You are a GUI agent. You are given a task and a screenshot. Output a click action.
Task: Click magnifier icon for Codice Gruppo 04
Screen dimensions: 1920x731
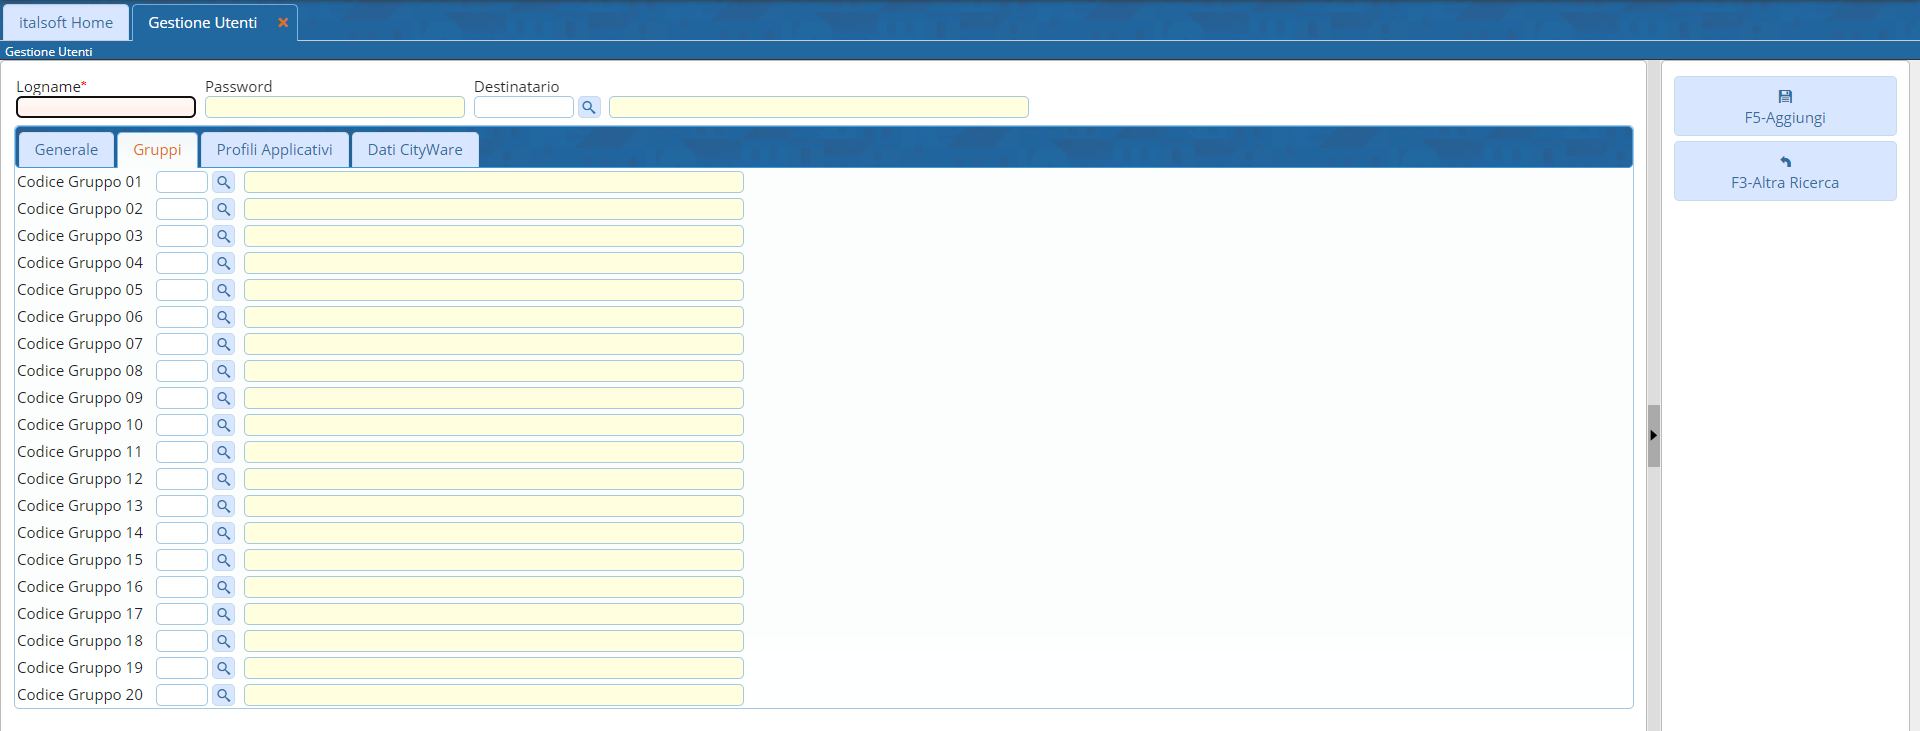click(223, 263)
